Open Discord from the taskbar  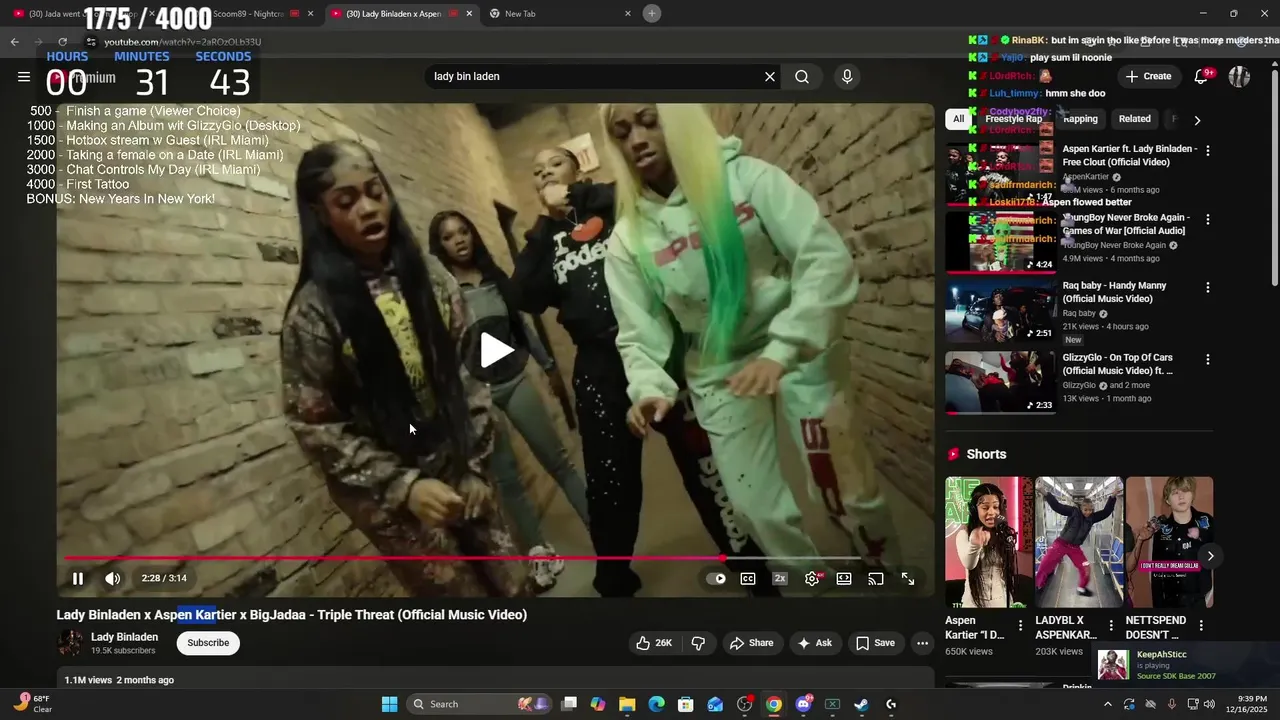[803, 704]
